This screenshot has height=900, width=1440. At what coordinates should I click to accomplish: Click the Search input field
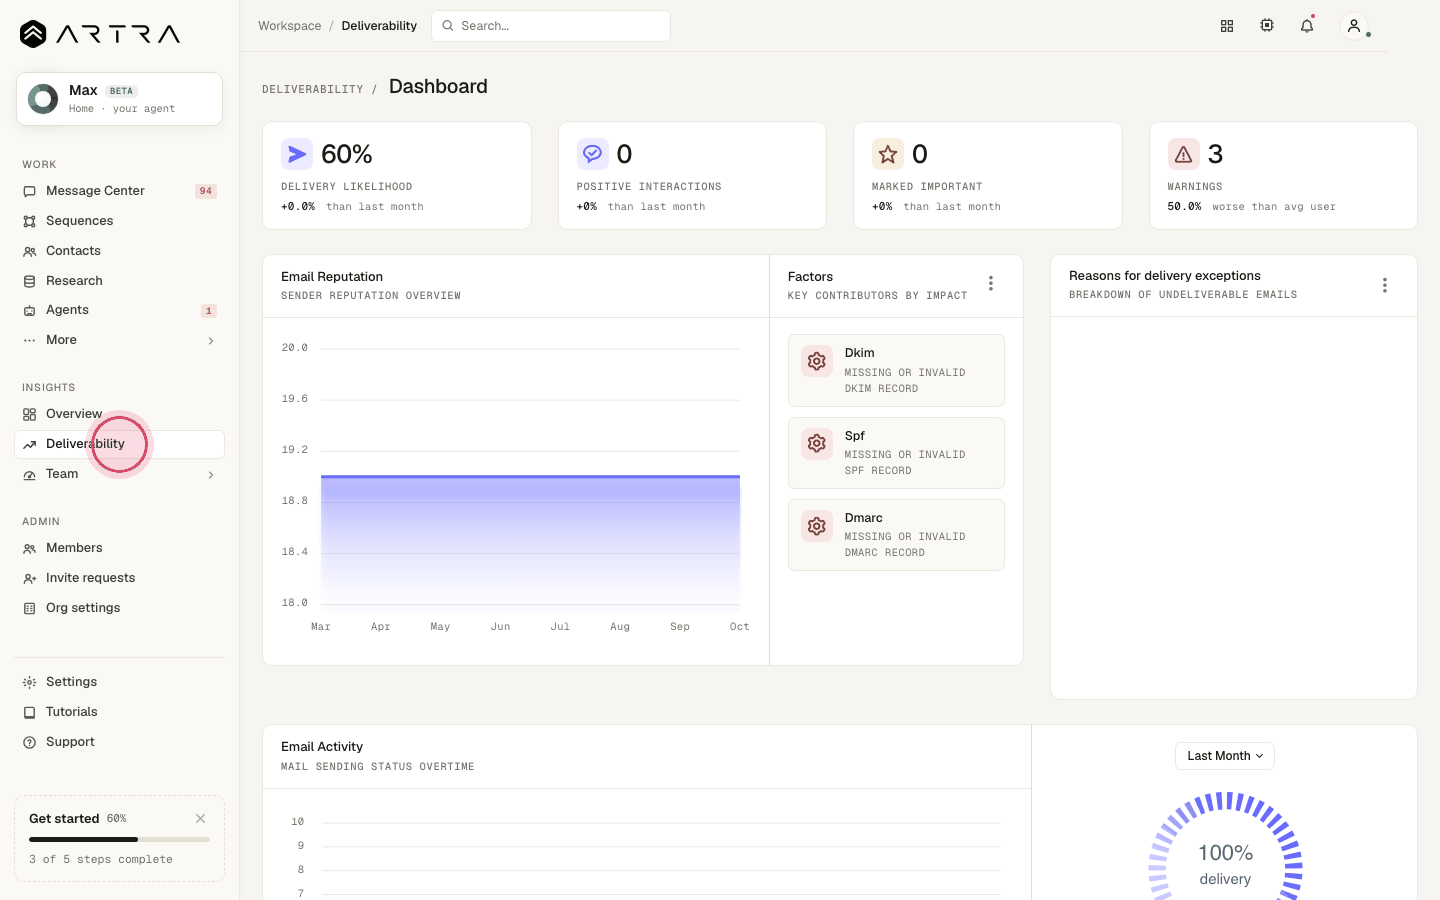tap(551, 26)
